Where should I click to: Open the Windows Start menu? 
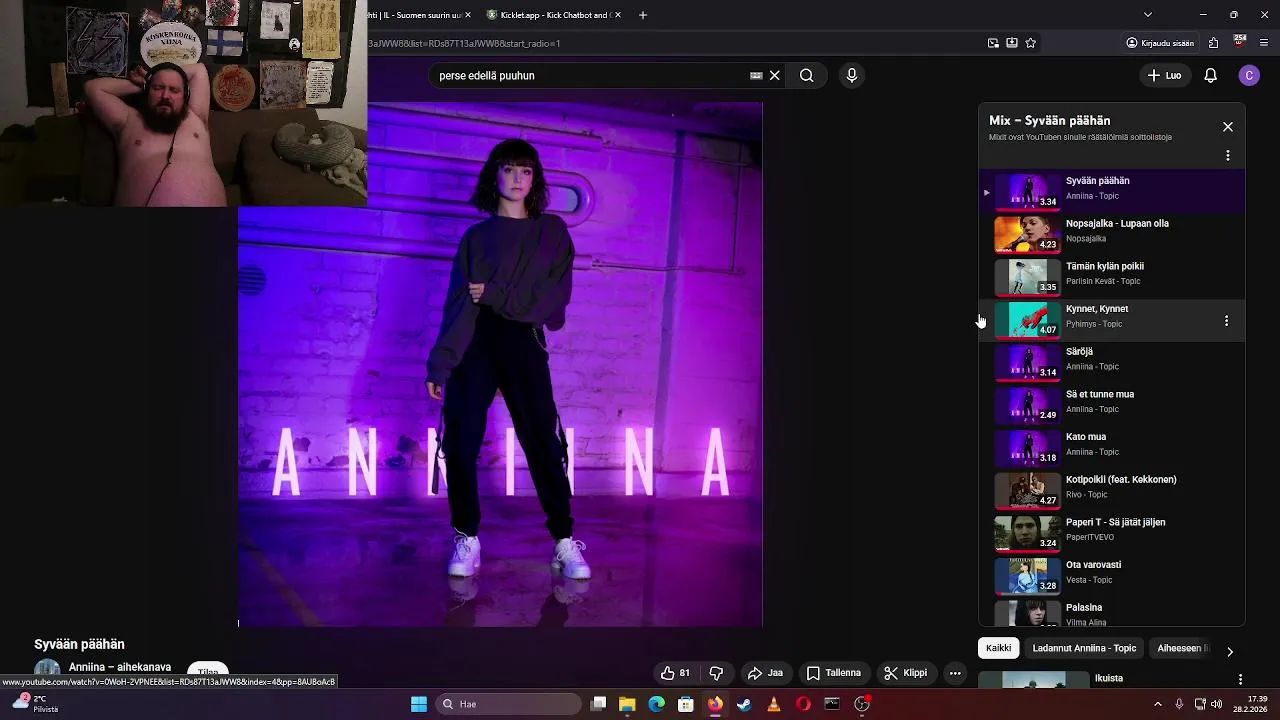coord(419,704)
